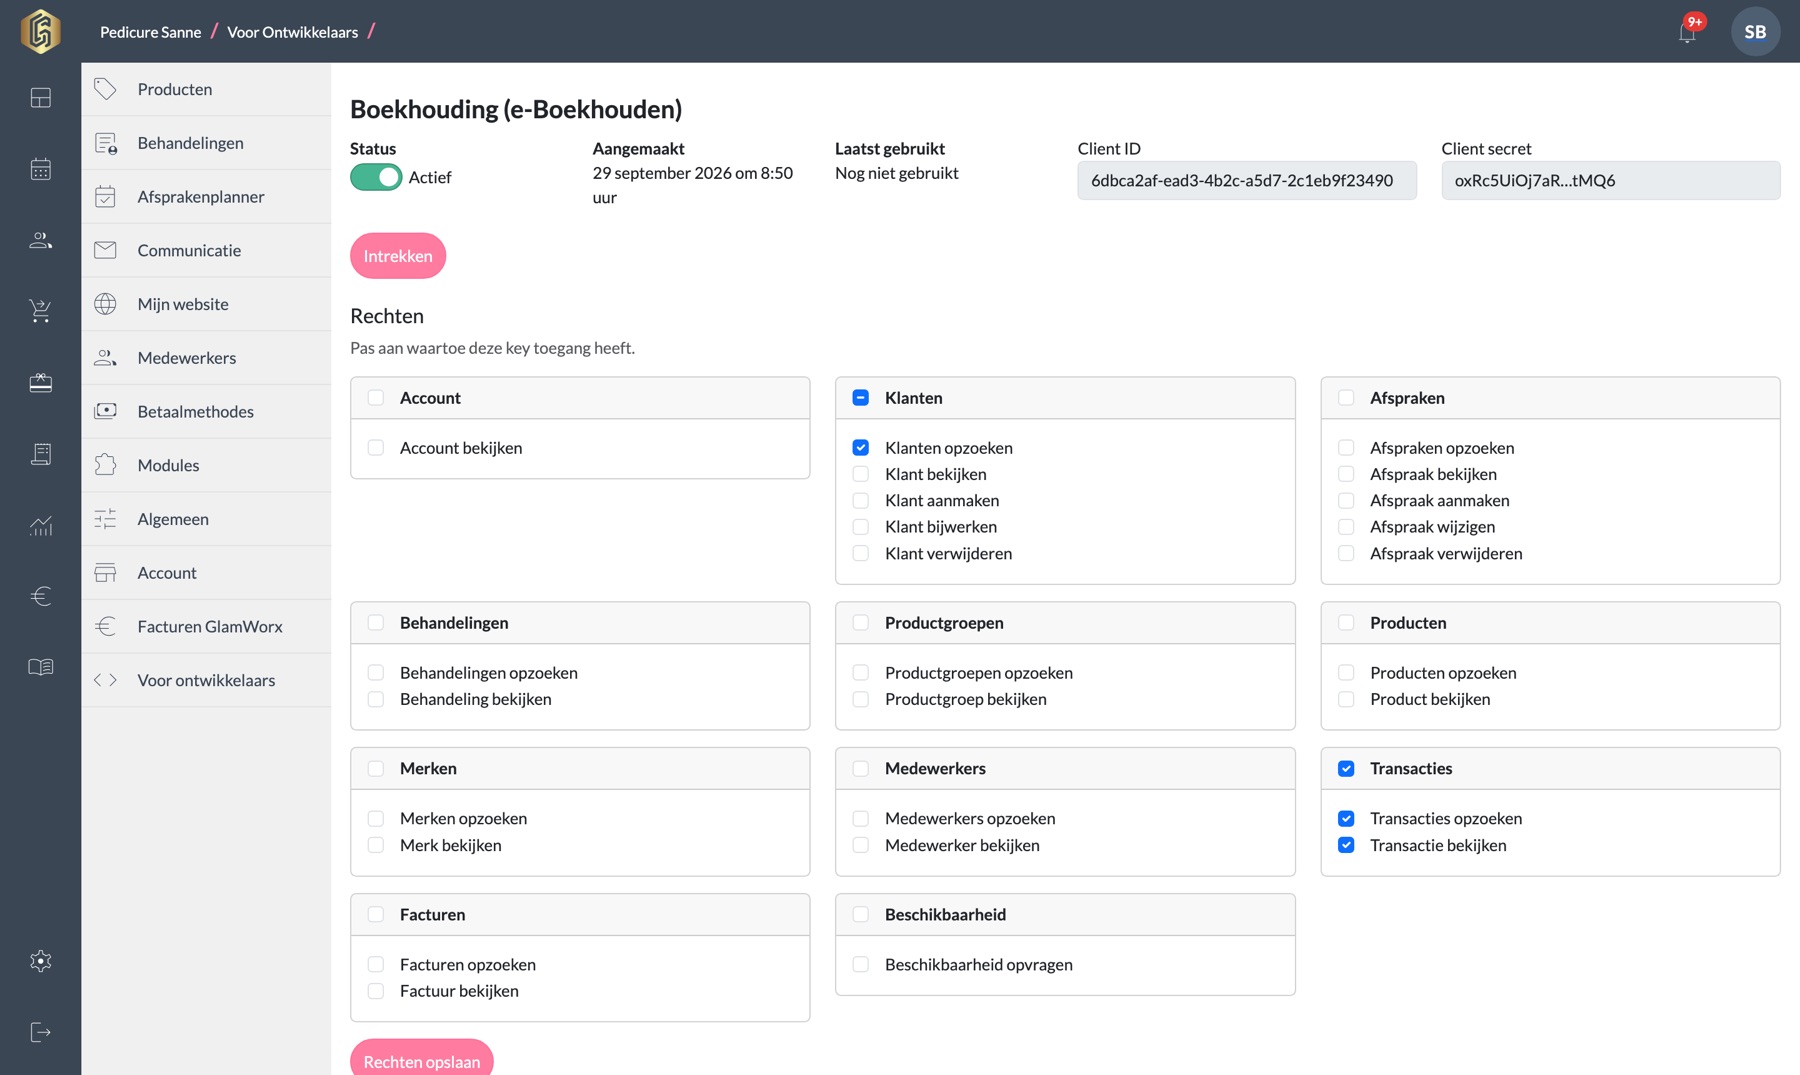Check the Account bekijken checkbox

[x=376, y=448]
